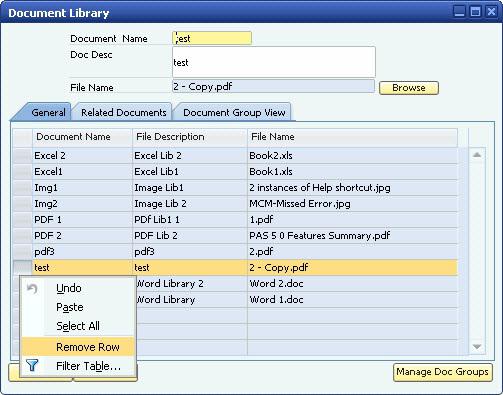Click 2 - Copy.pdf in highlighted row
This screenshot has width=503, height=395.
352,267
